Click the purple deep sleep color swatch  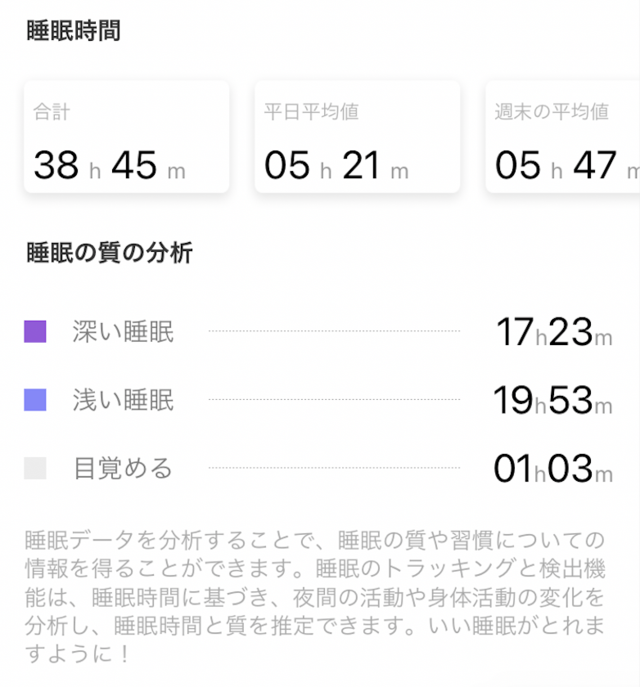[x=36, y=332]
